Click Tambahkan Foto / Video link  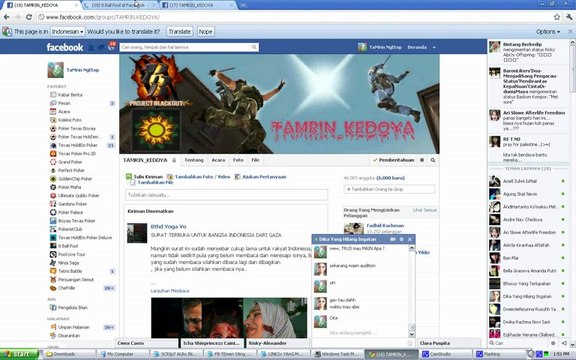pyautogui.click(x=202, y=177)
